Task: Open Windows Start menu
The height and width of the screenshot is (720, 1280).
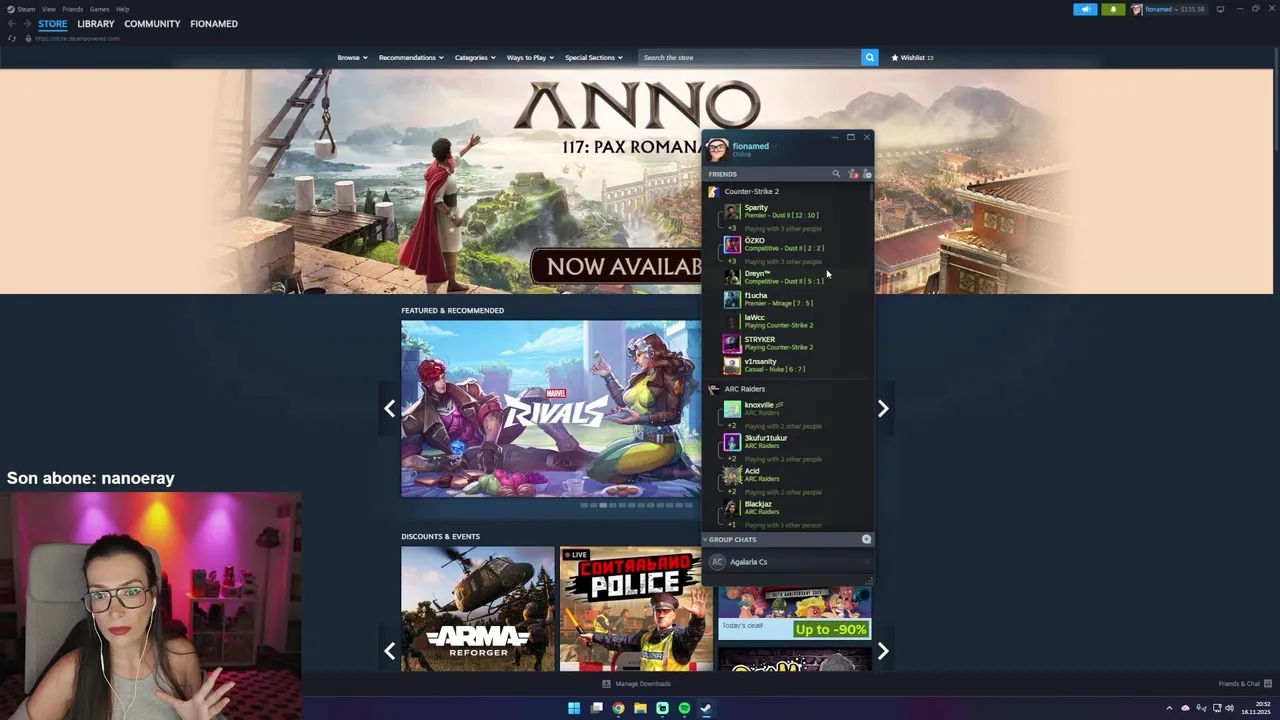Action: [574, 708]
